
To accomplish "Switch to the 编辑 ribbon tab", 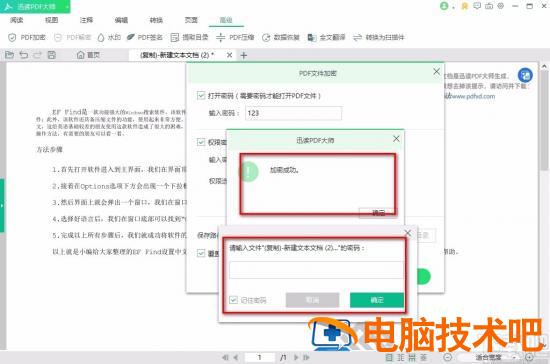I will point(121,20).
